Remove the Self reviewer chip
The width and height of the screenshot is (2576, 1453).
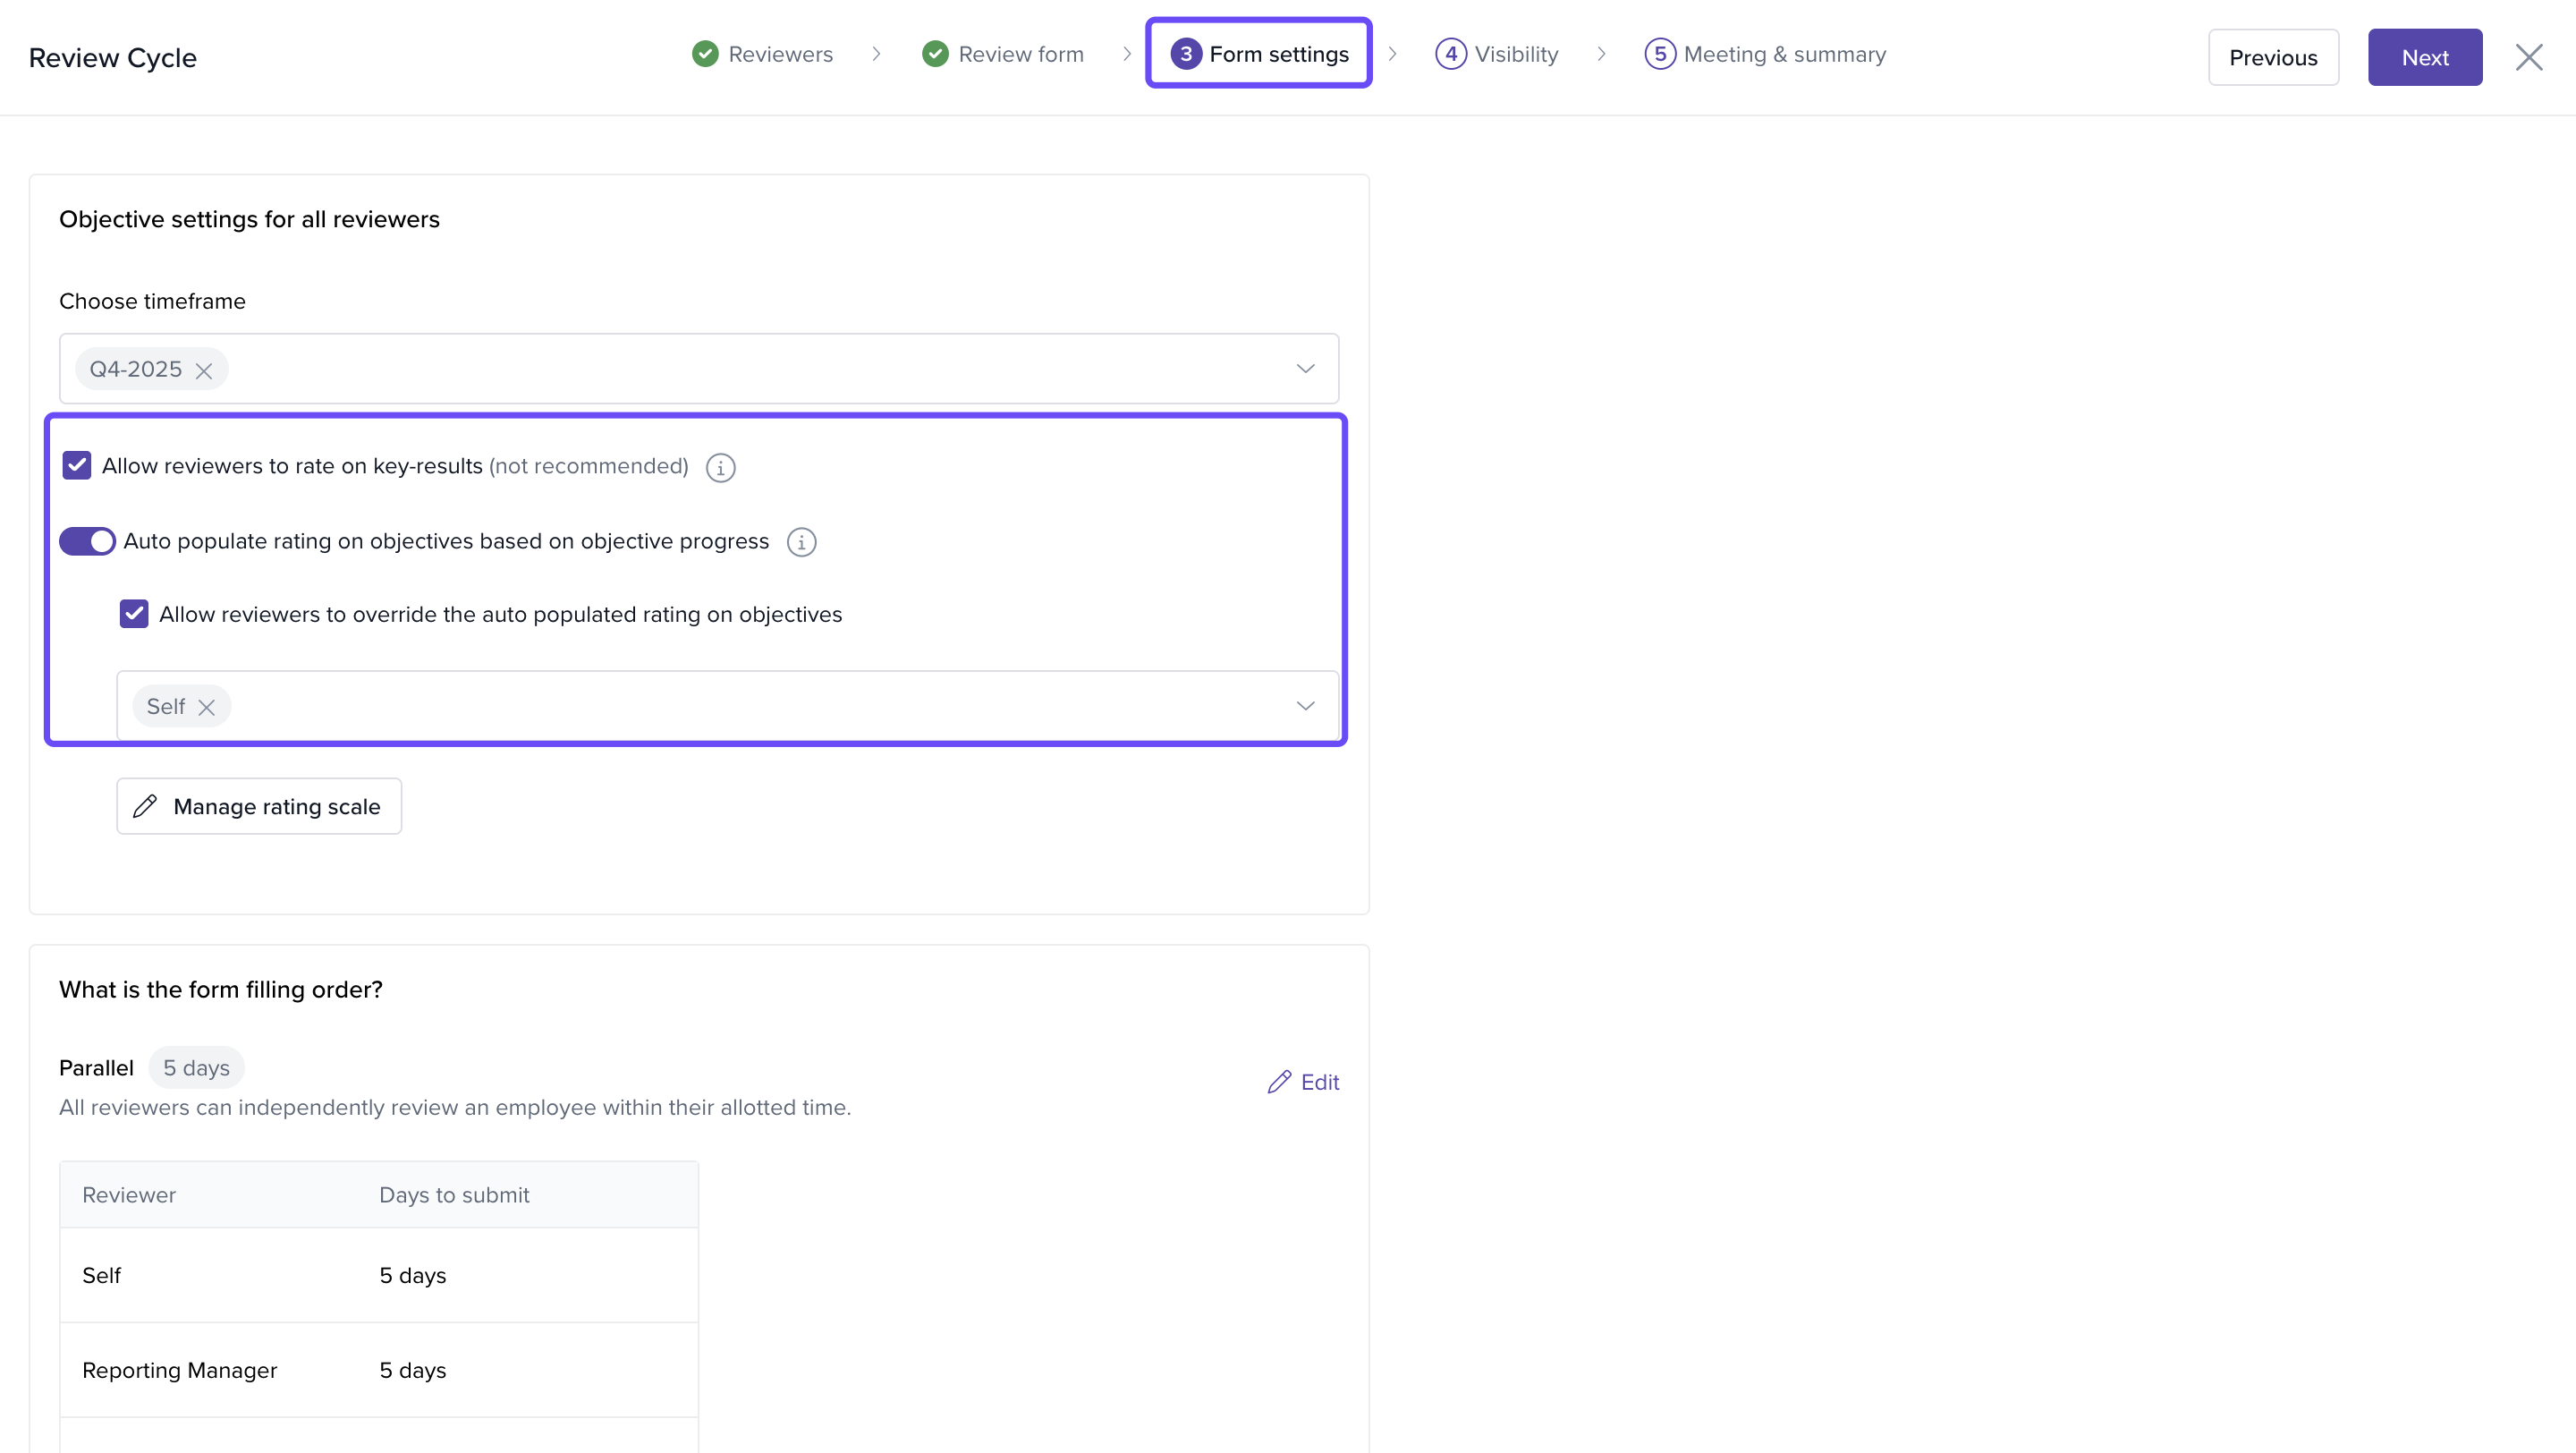point(207,708)
